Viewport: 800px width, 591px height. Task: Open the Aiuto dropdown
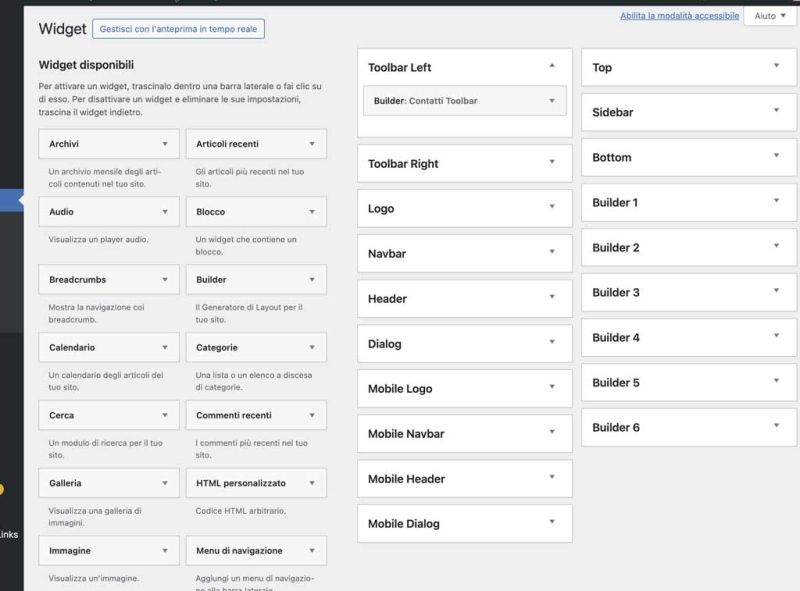[769, 15]
